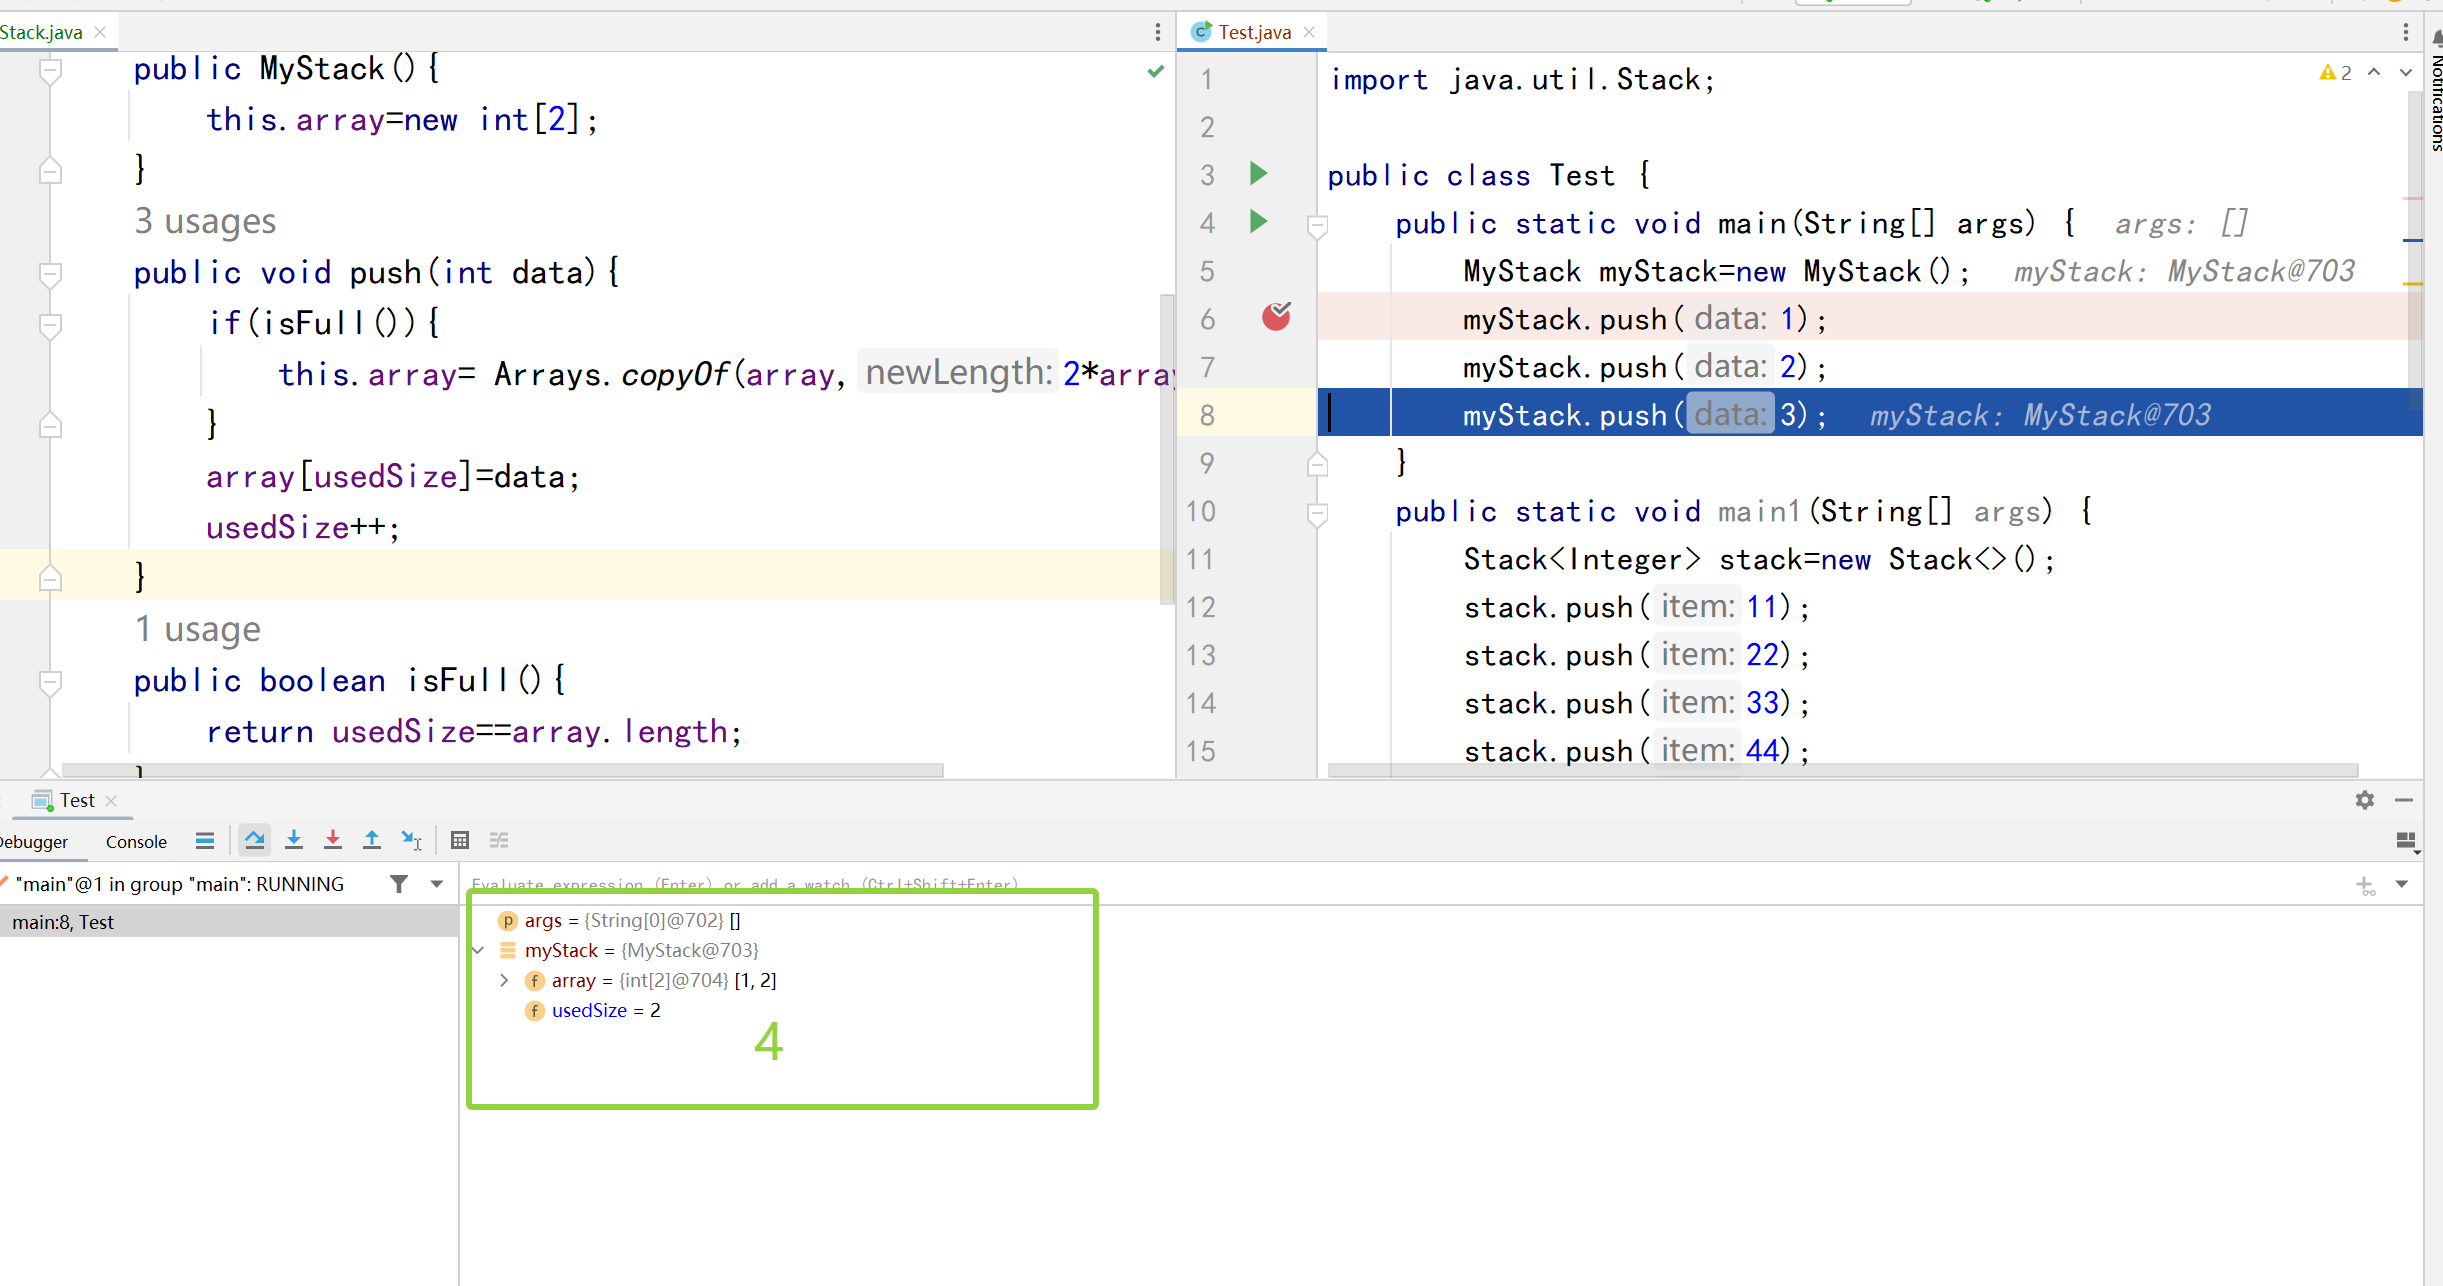Click the Step Into button

[294, 840]
